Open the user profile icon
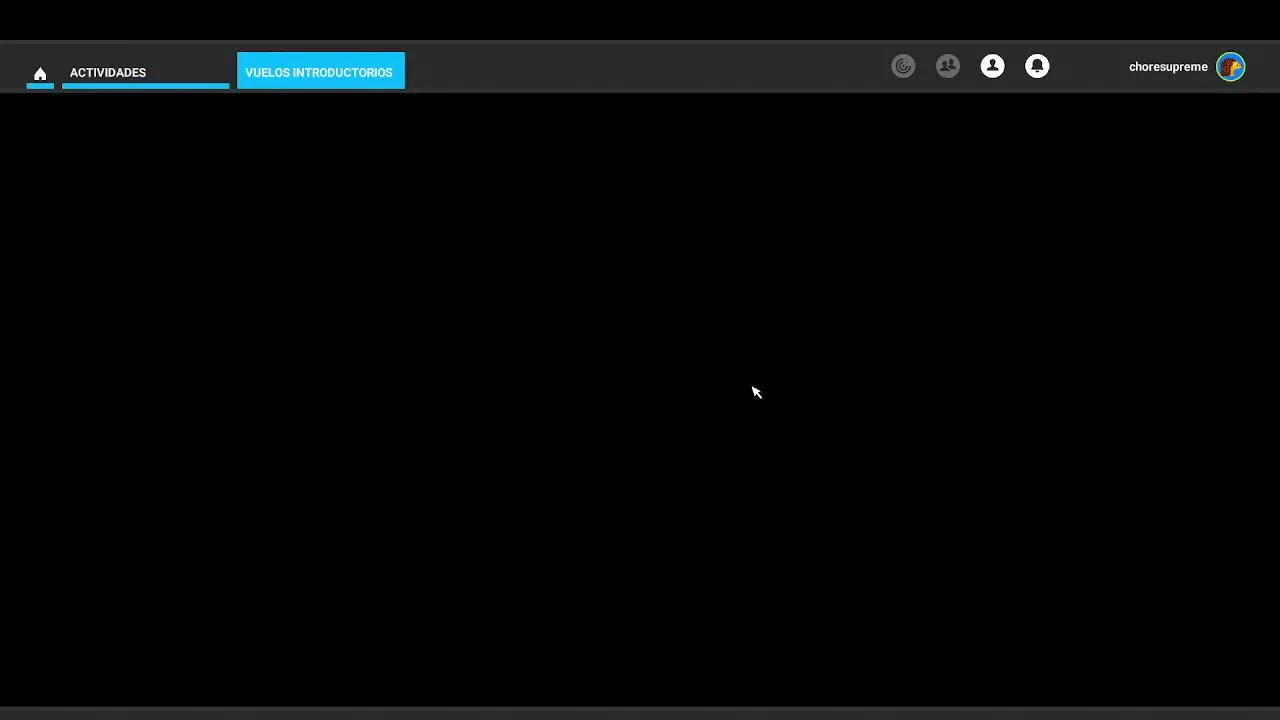1280x720 pixels. (x=992, y=66)
